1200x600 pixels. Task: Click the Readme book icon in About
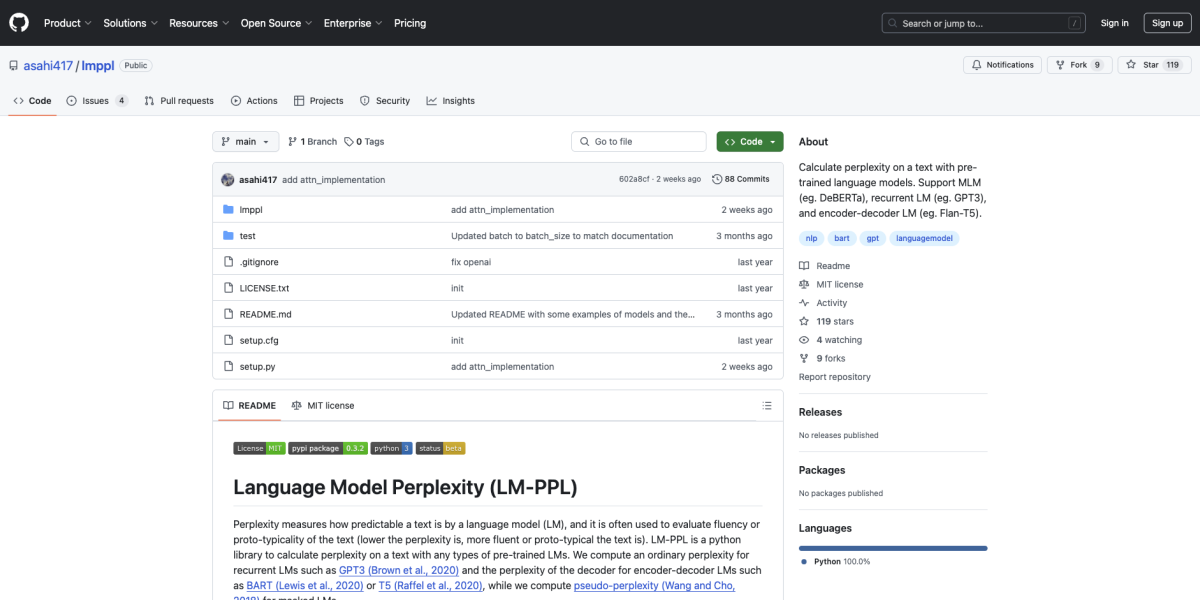(x=803, y=265)
